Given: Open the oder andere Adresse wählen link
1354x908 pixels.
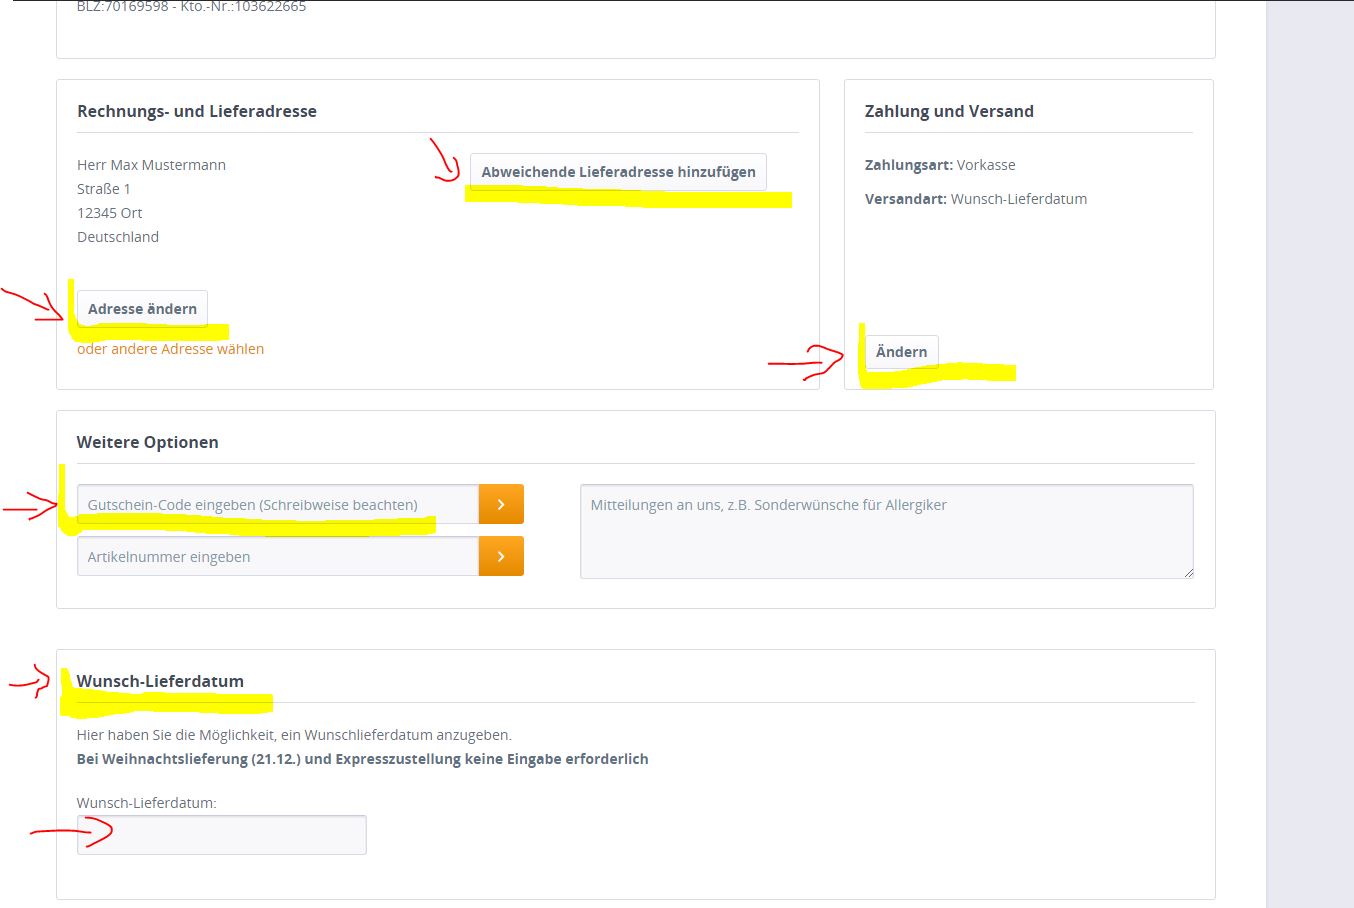Looking at the screenshot, I should tap(170, 349).
